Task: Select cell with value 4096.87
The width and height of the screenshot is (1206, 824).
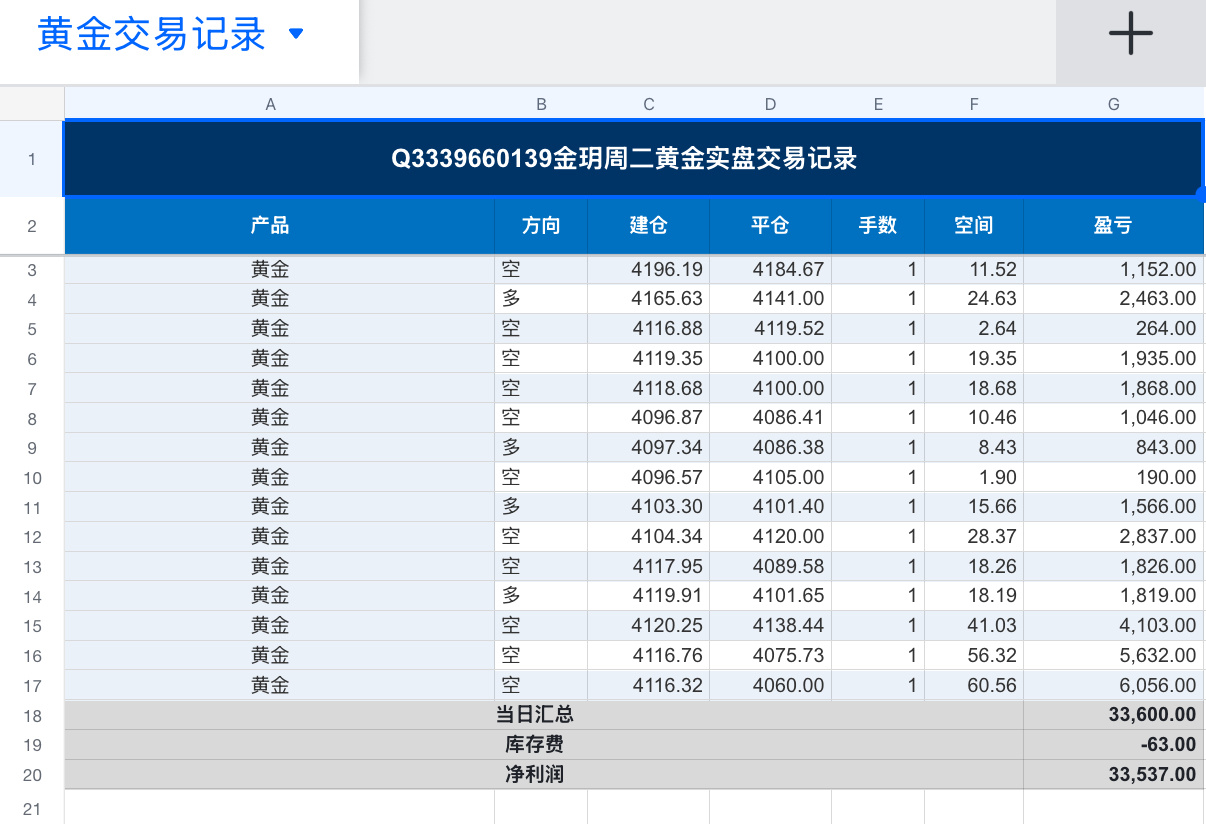Action: tap(649, 417)
